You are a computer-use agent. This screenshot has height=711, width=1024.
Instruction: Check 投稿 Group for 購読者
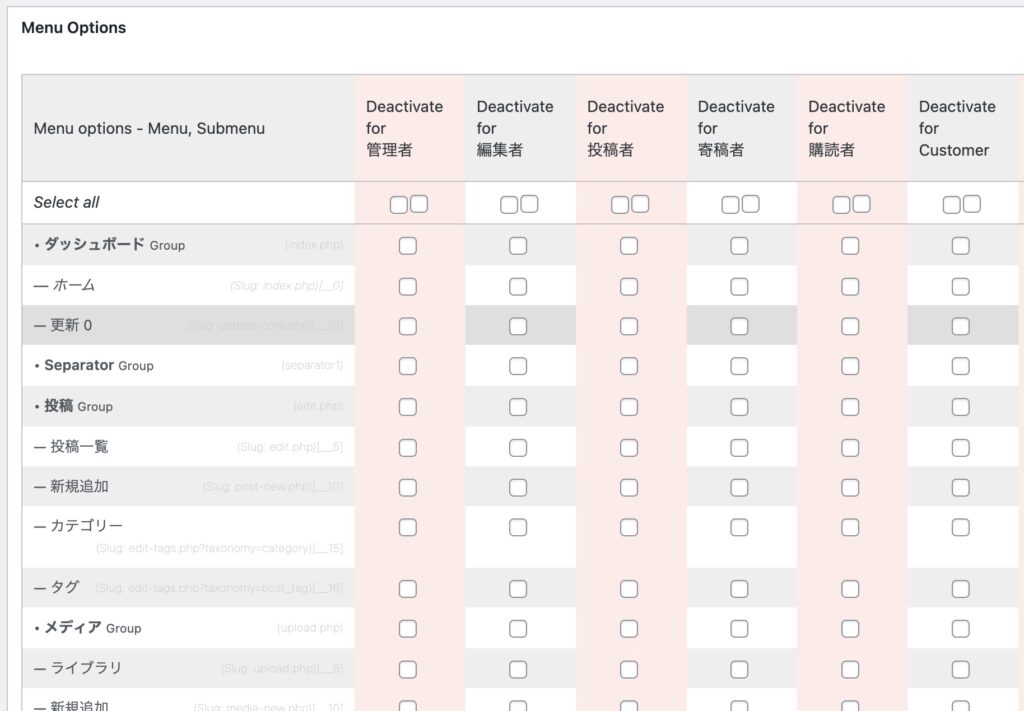pos(850,407)
